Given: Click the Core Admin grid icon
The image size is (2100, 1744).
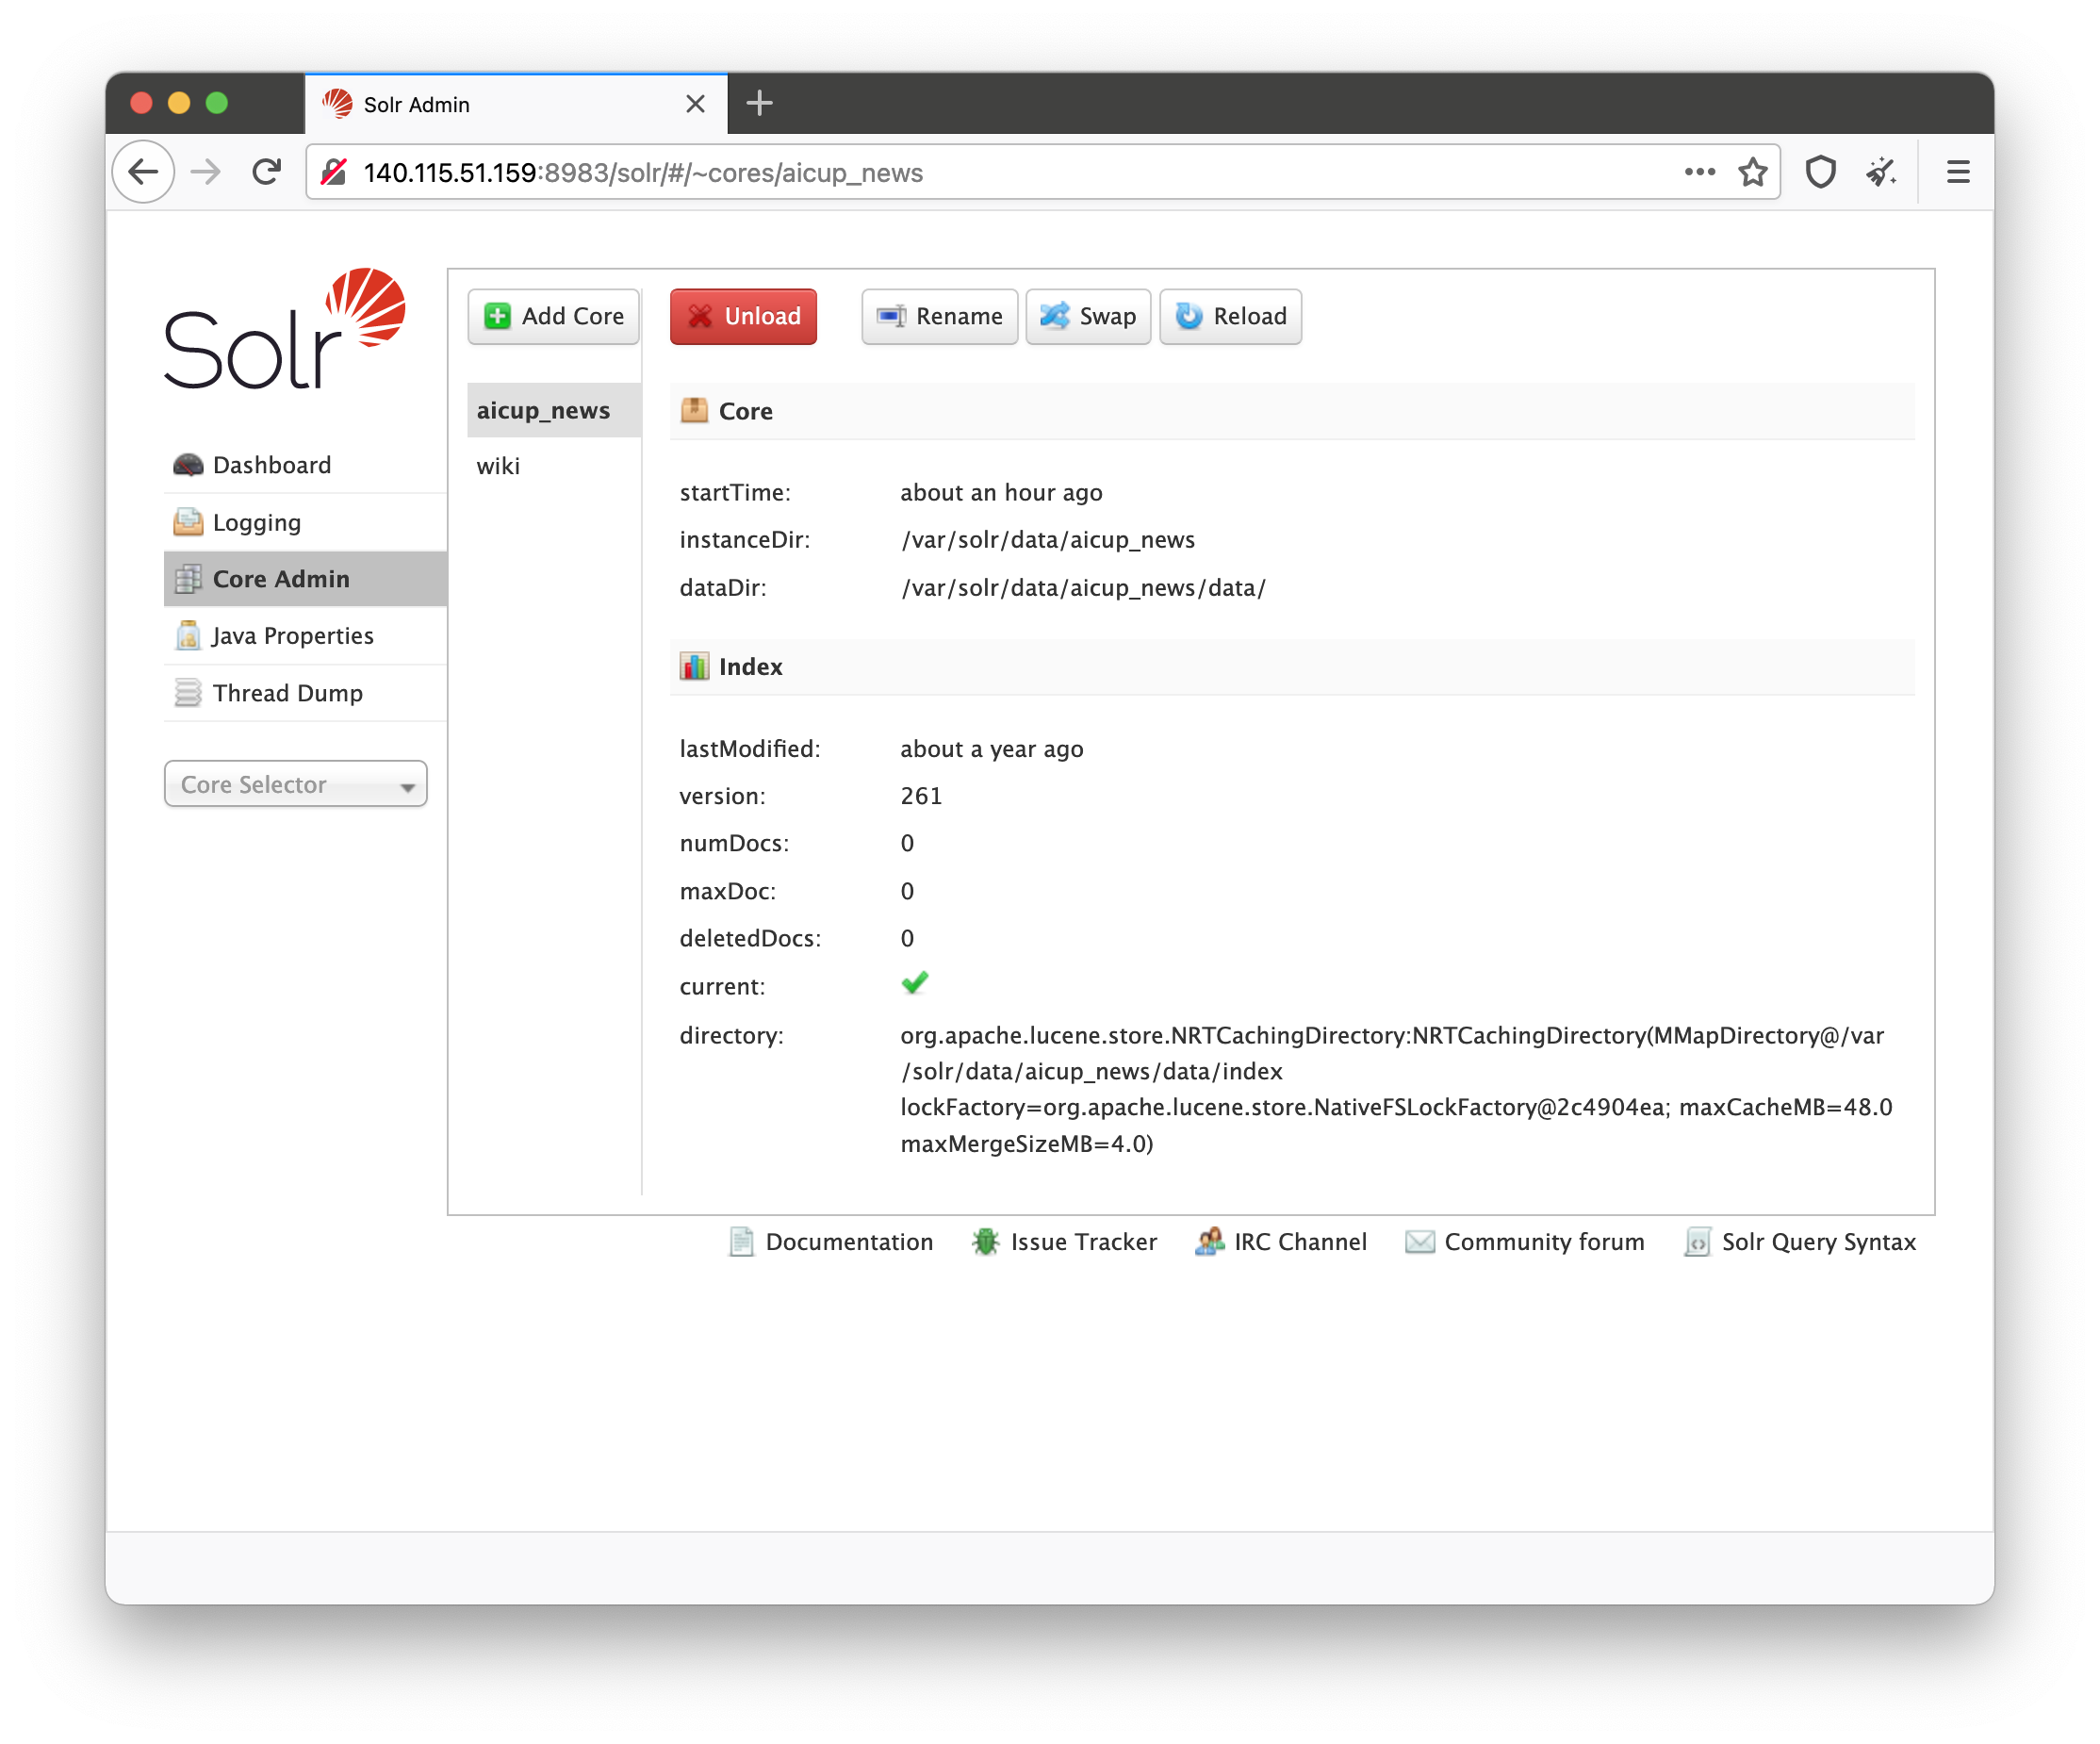Looking at the screenshot, I should pyautogui.click(x=188, y=579).
